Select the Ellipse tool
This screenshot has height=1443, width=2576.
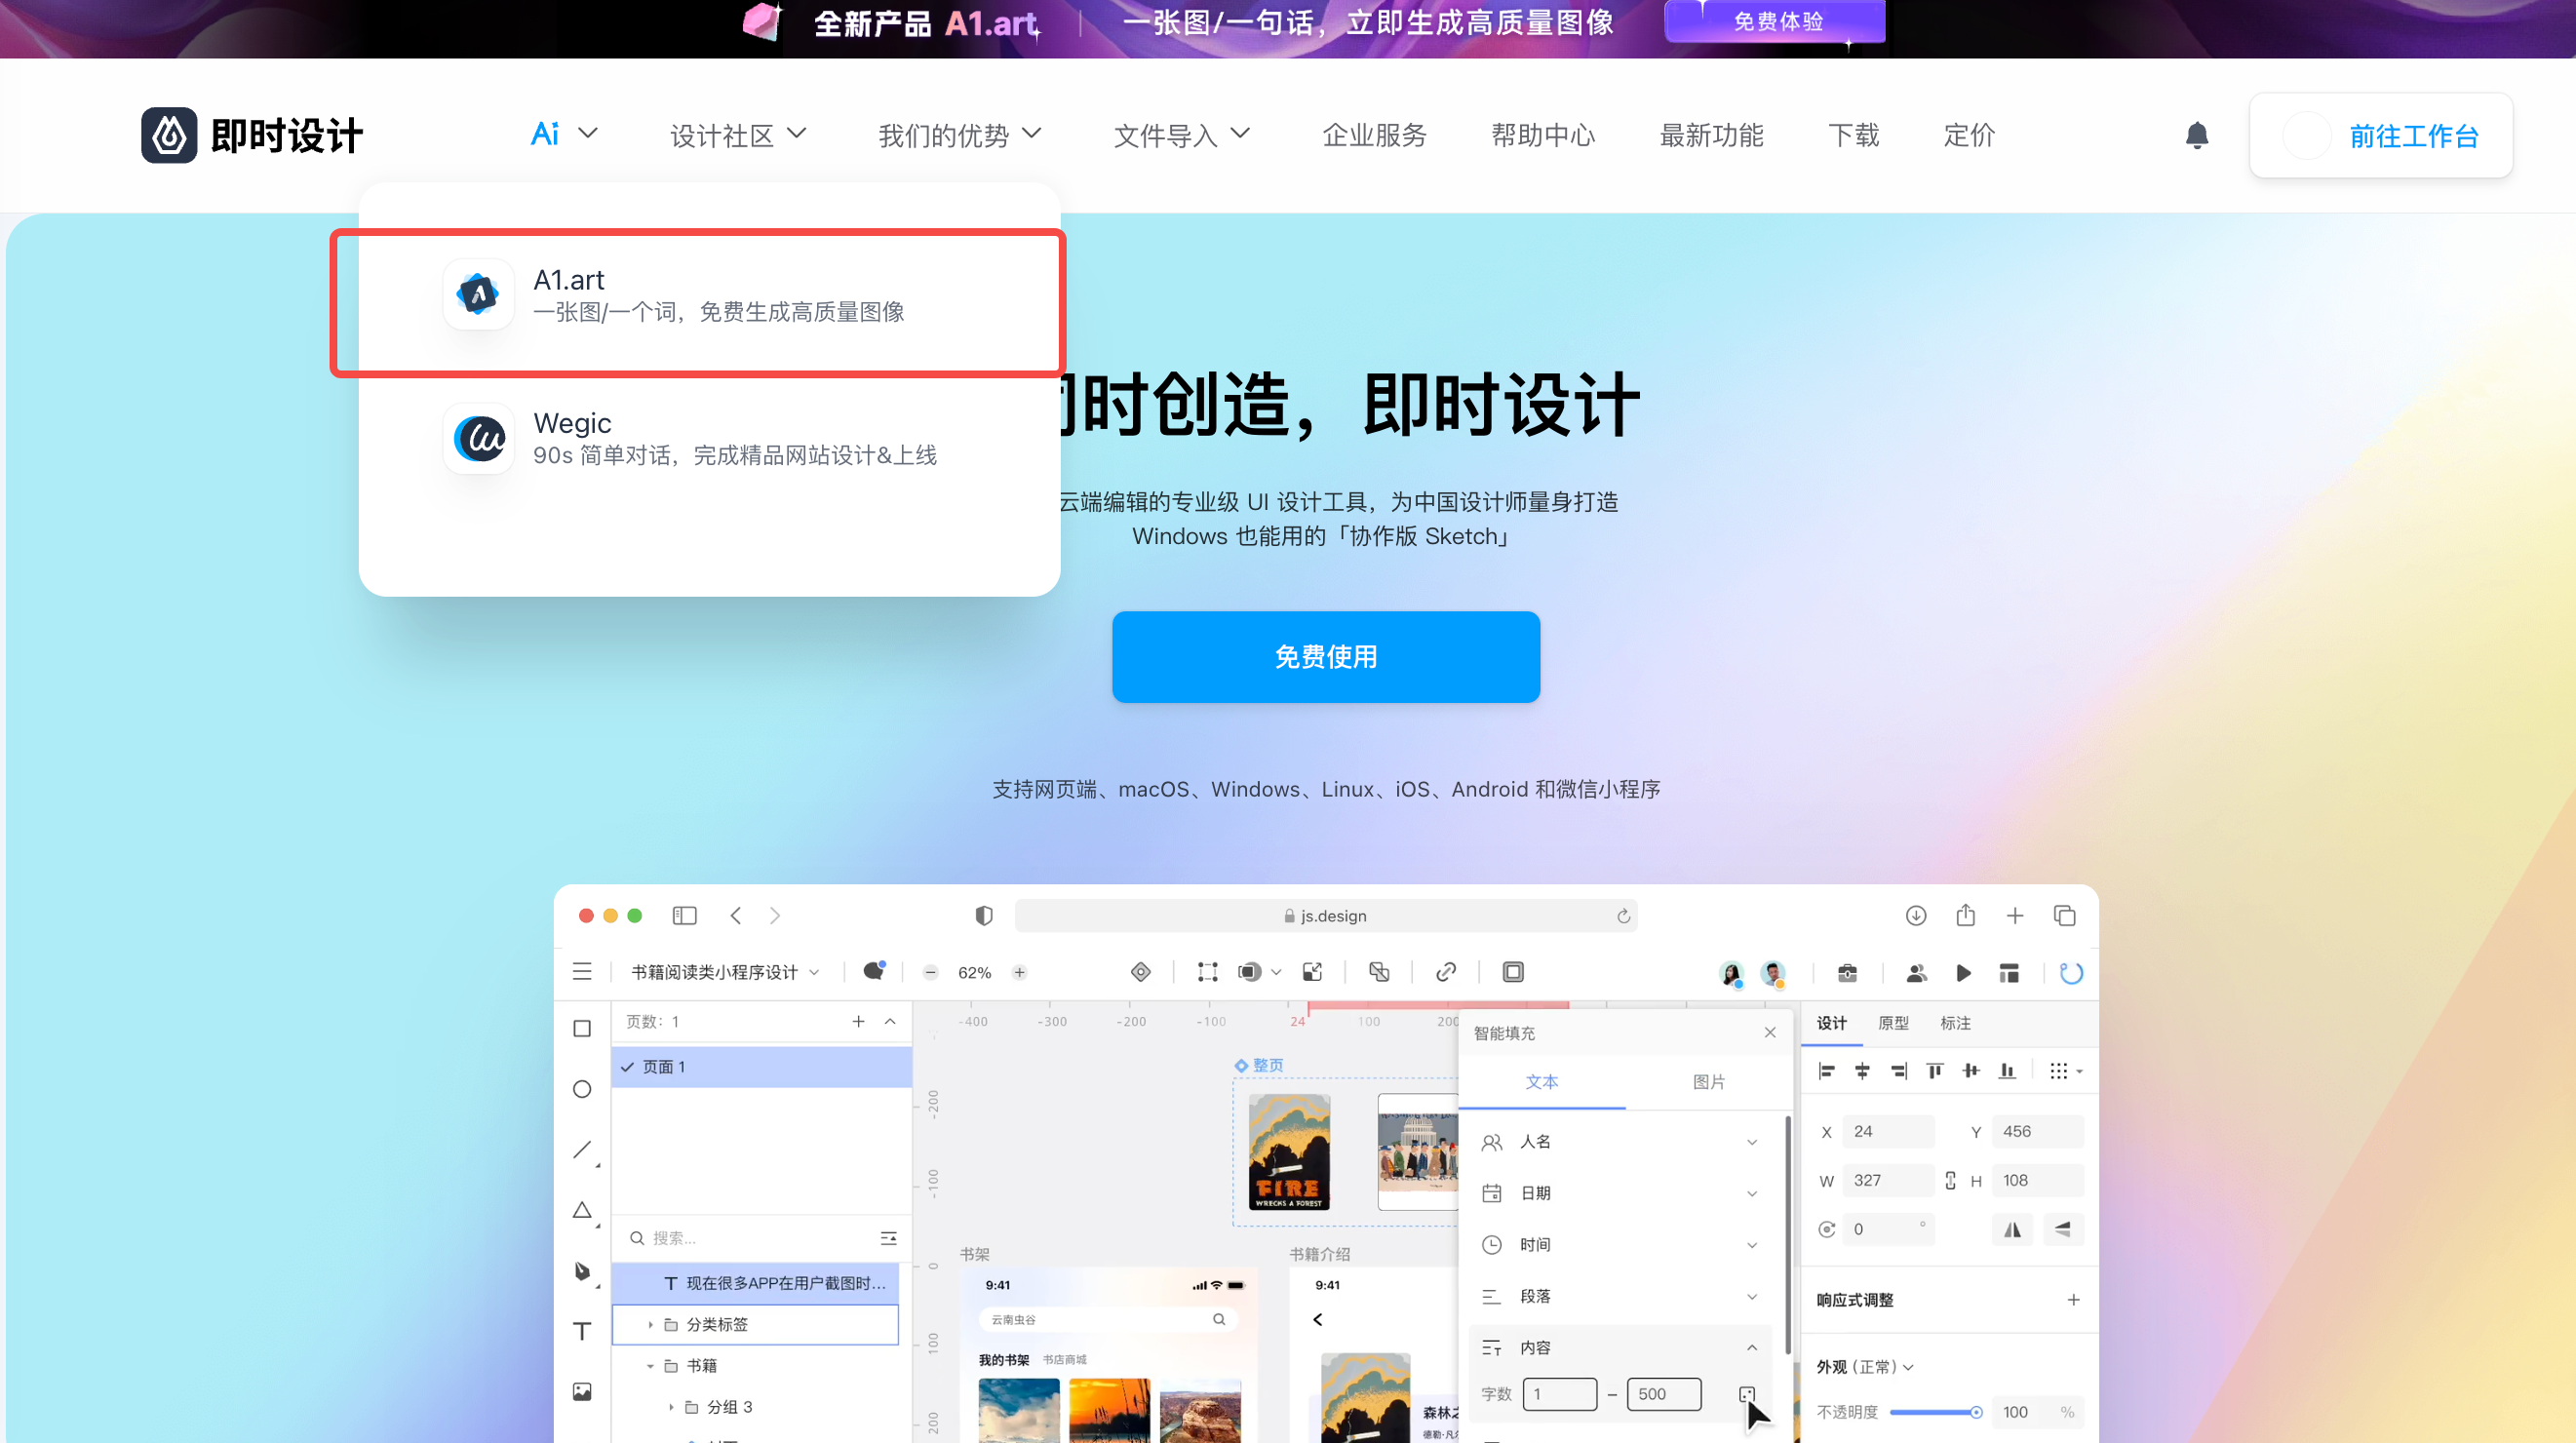583,1090
